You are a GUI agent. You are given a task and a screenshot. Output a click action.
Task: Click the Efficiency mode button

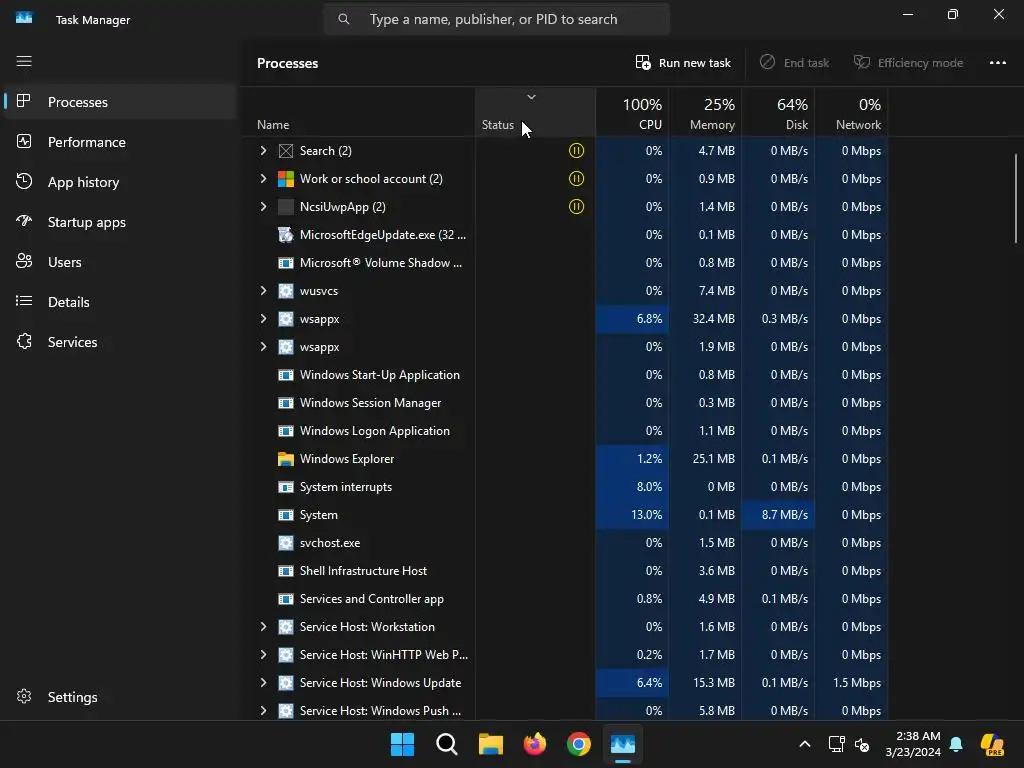click(908, 63)
